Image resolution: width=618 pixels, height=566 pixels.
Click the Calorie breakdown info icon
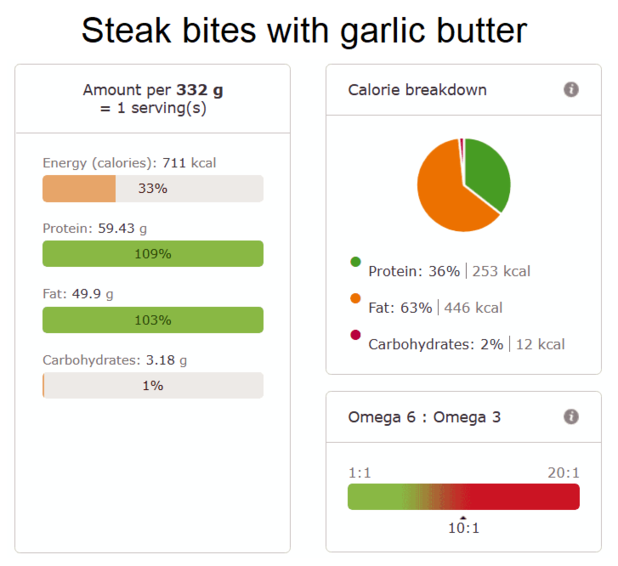point(571,89)
